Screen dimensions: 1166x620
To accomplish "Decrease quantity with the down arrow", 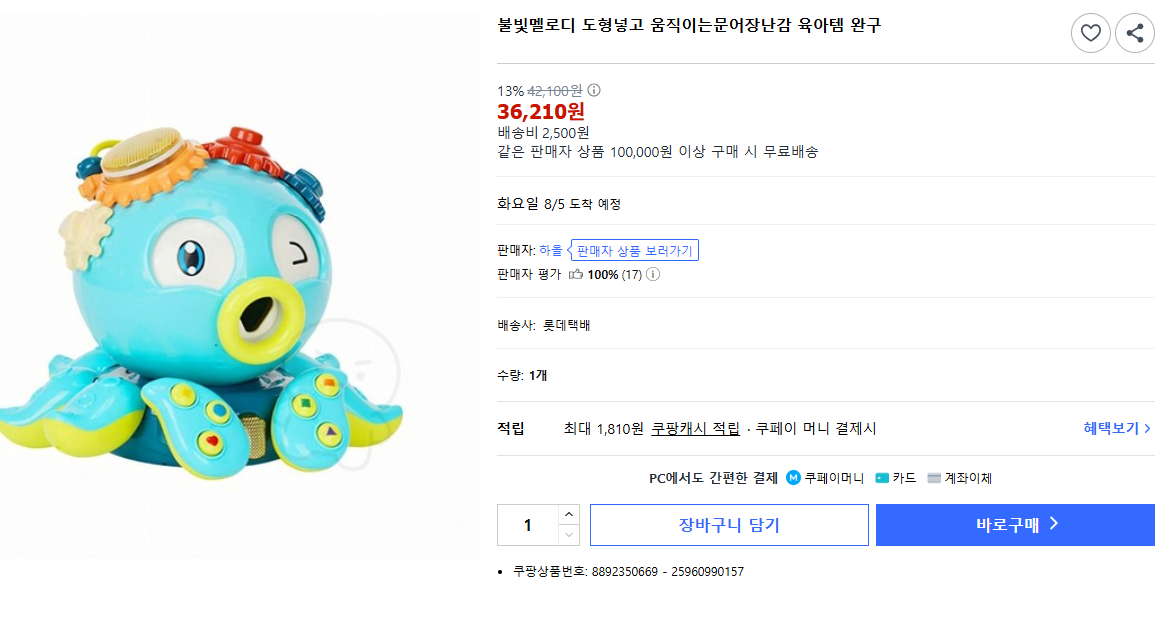I will pos(568,535).
